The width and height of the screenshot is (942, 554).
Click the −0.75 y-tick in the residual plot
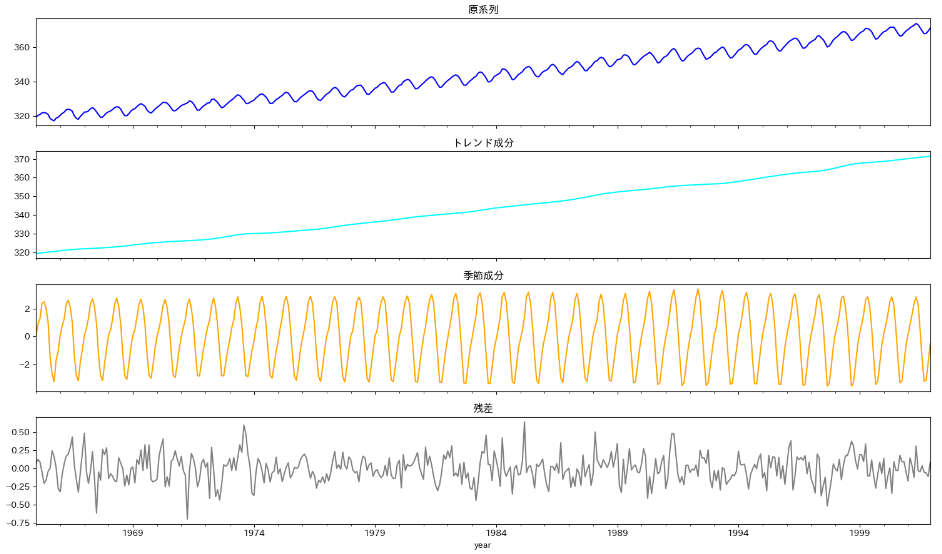click(x=16, y=523)
